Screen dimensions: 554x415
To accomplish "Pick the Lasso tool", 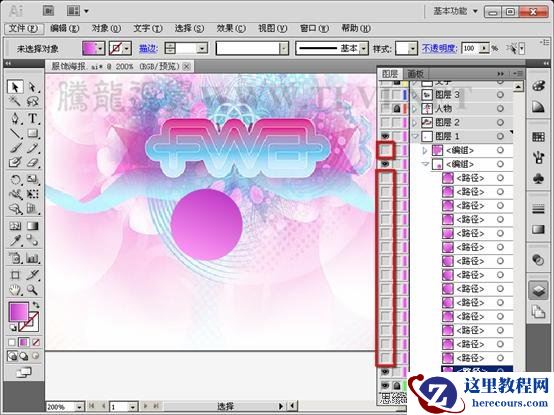I will (32, 102).
